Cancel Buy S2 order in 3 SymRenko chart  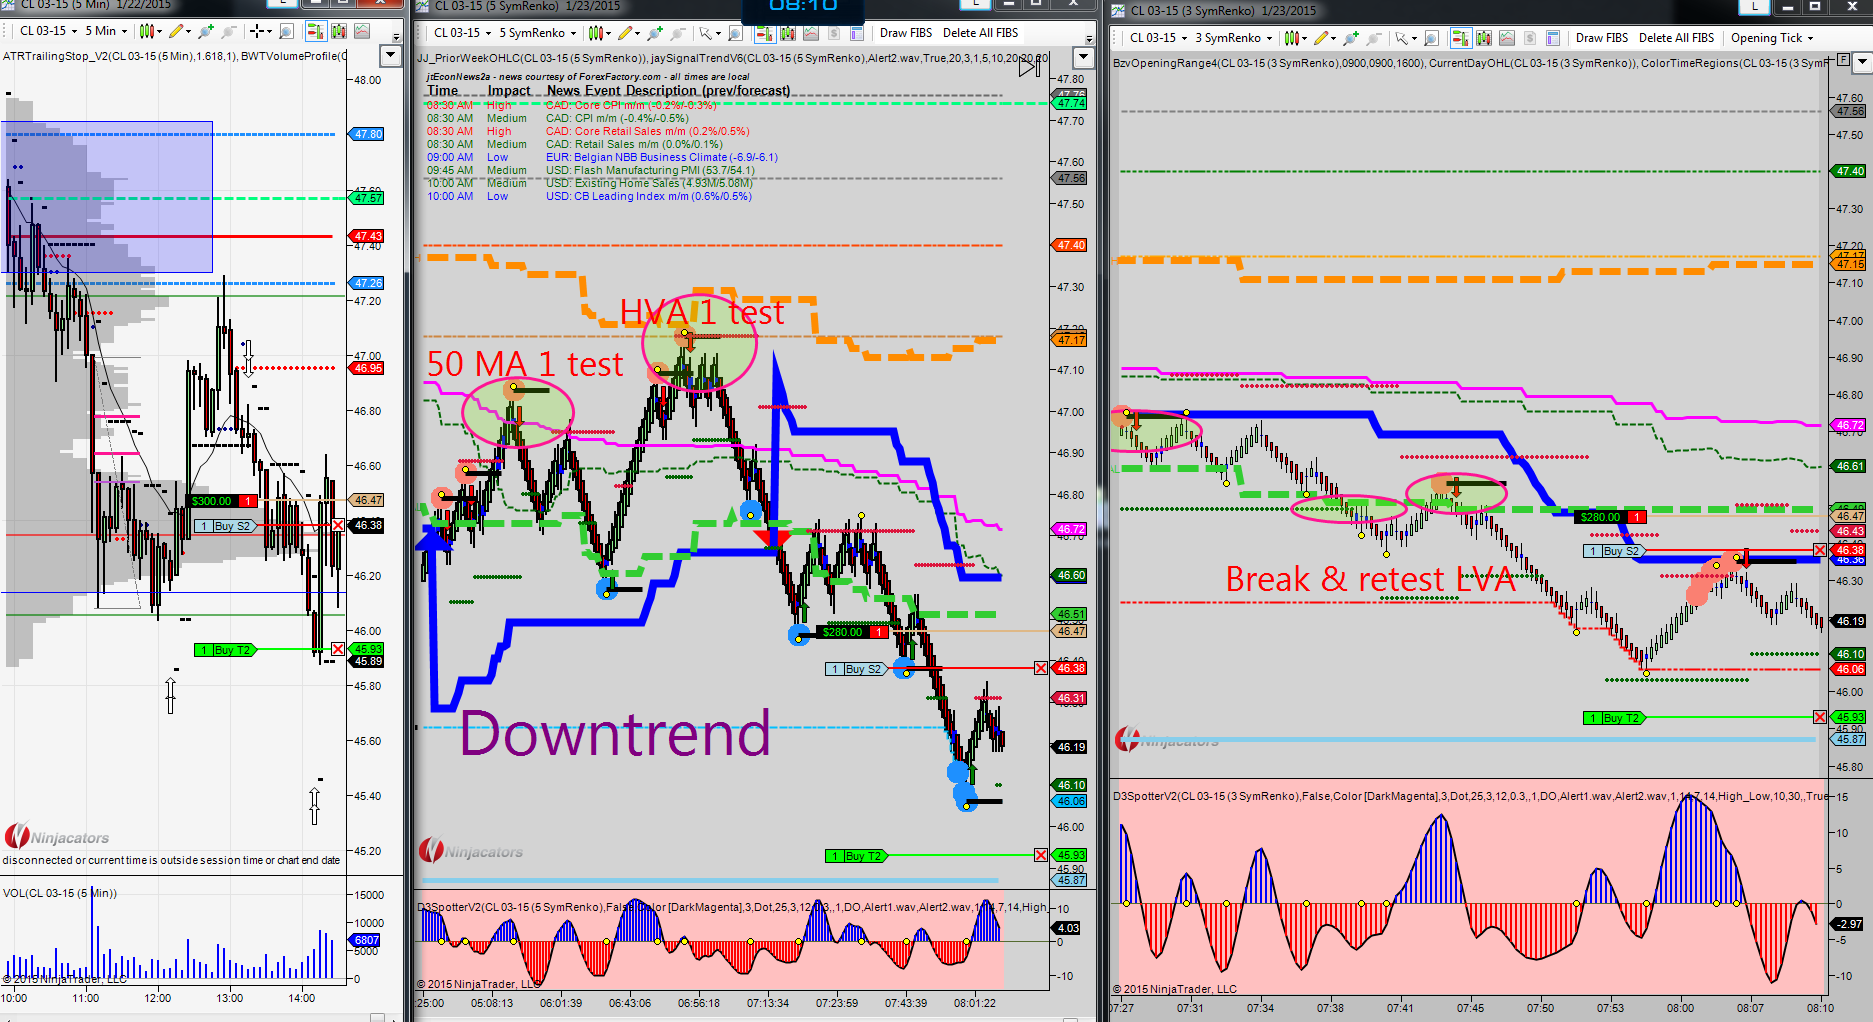(x=1820, y=550)
